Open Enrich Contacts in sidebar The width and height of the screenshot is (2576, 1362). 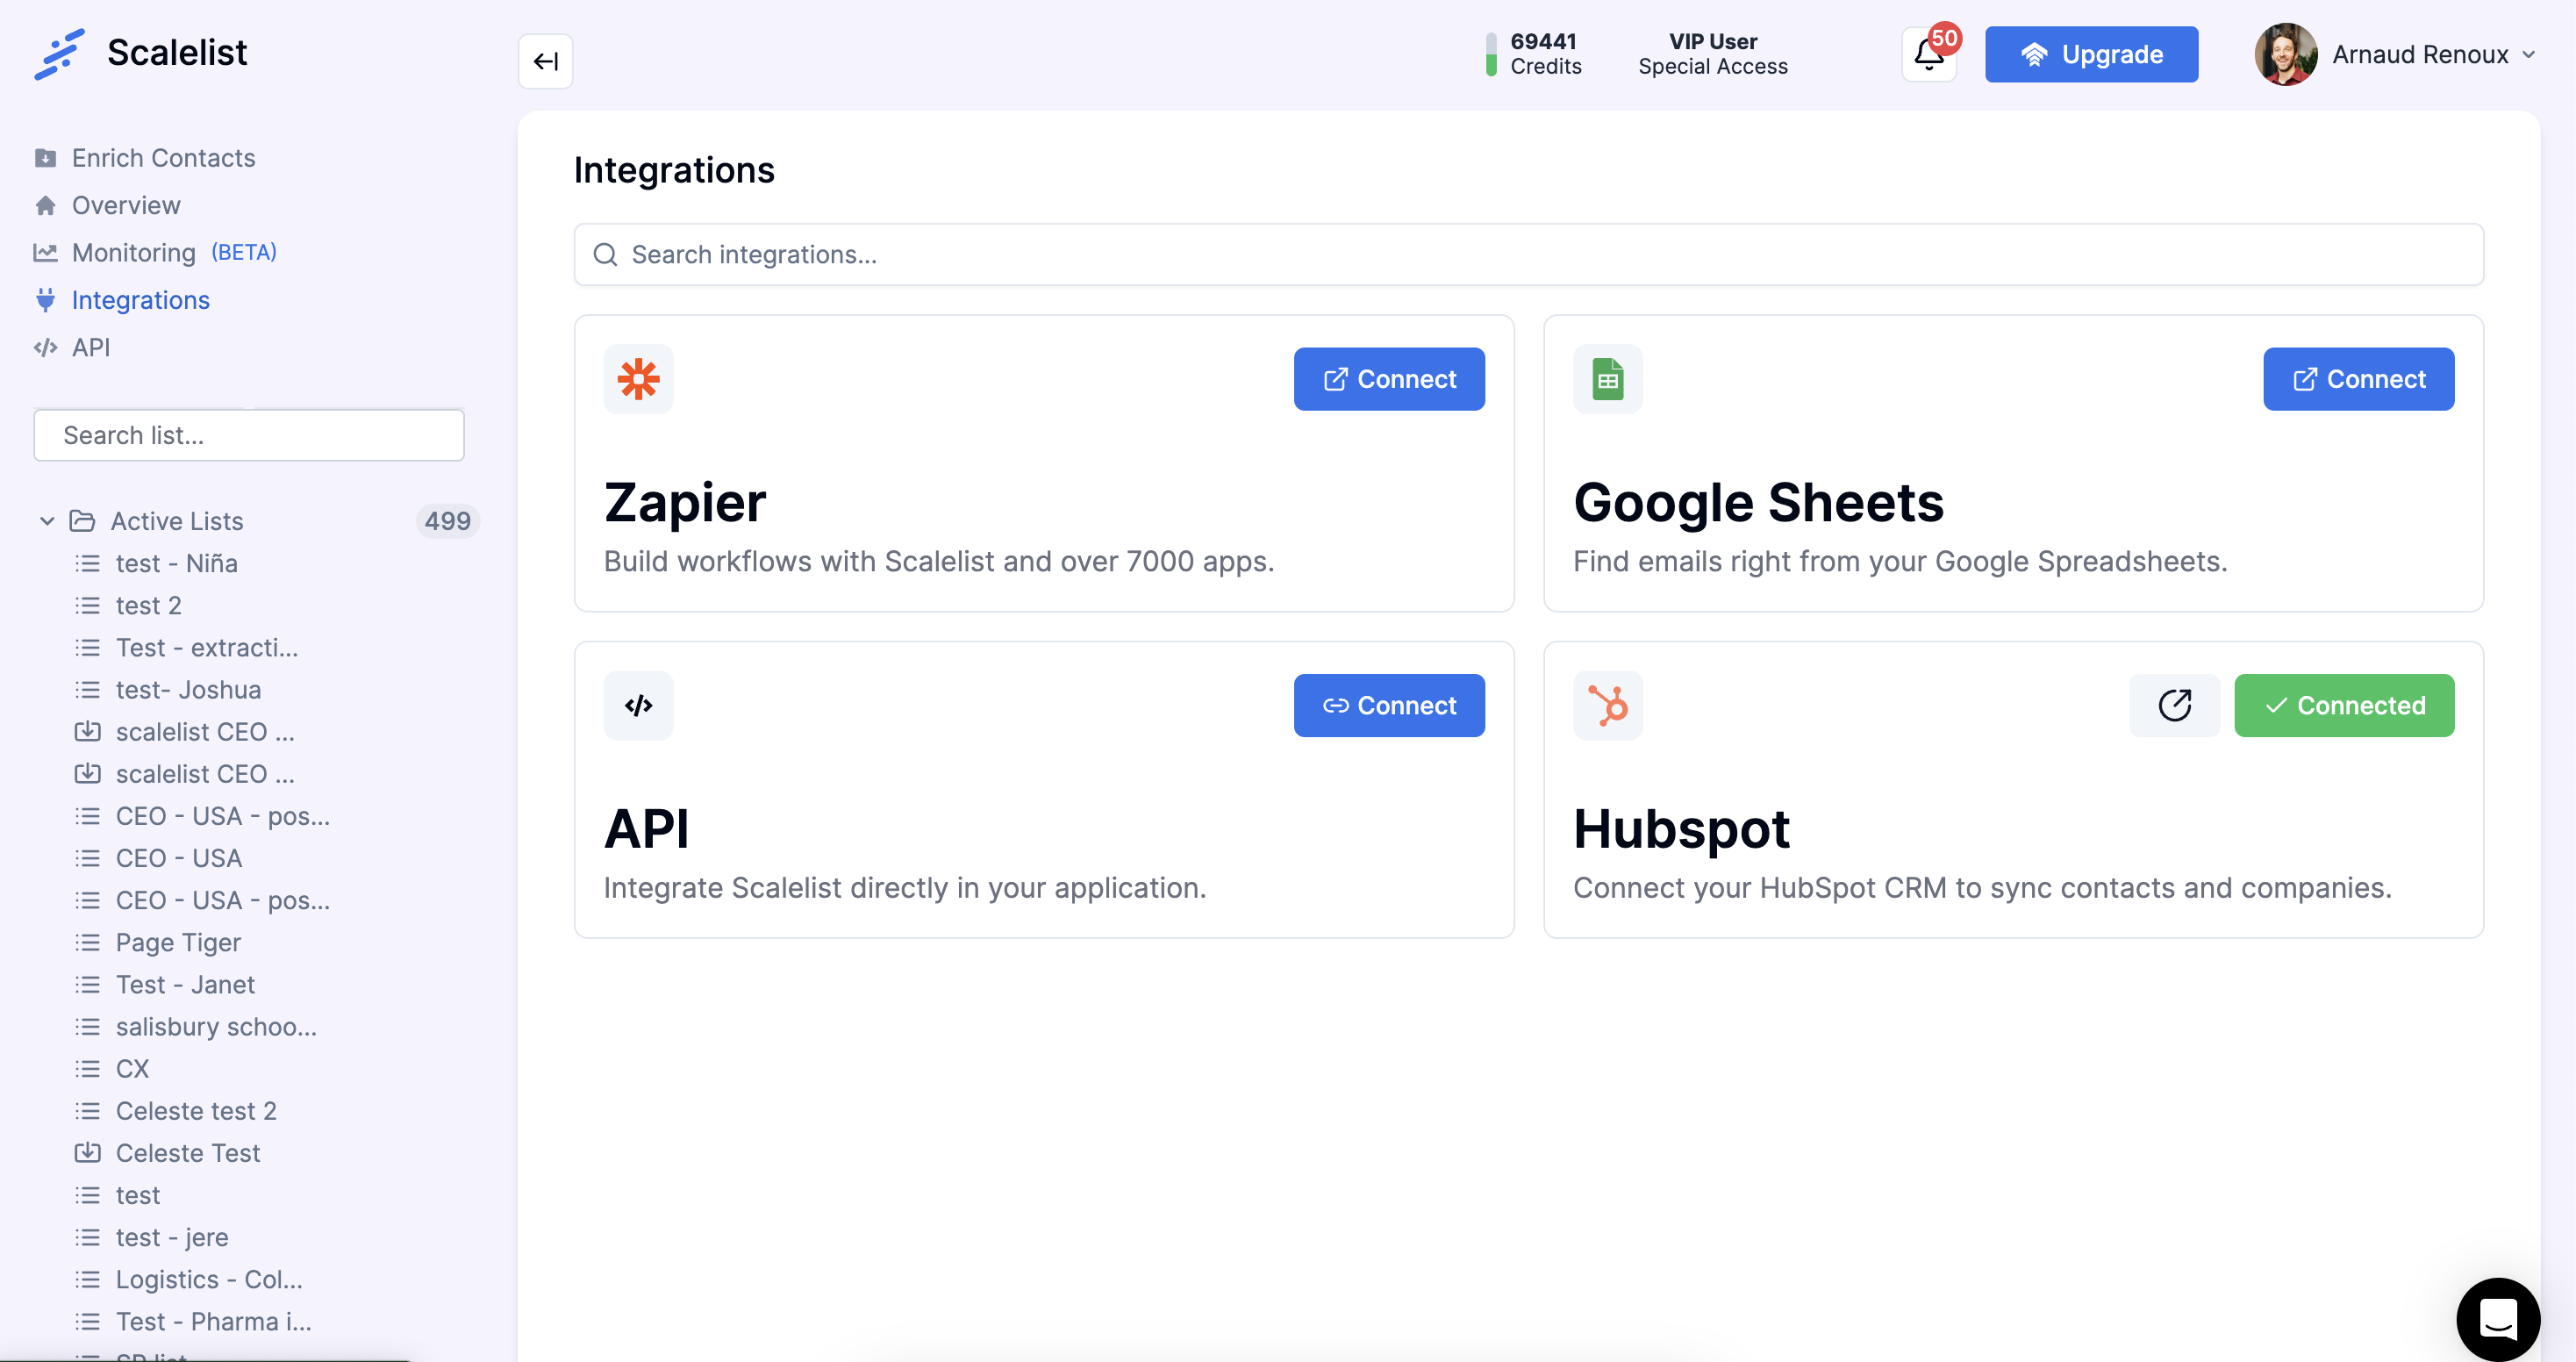[x=163, y=158]
